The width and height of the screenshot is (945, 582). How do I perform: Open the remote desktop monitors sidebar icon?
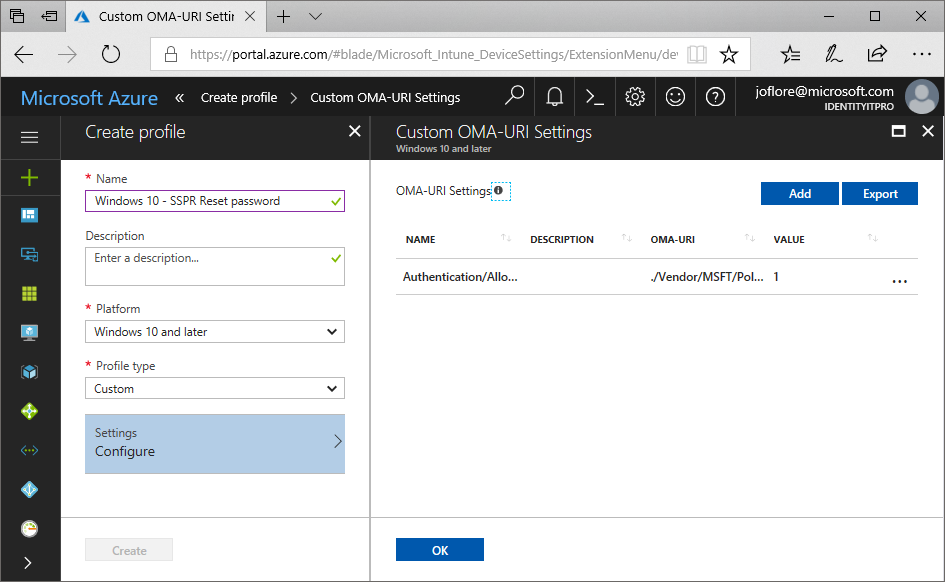point(30,254)
